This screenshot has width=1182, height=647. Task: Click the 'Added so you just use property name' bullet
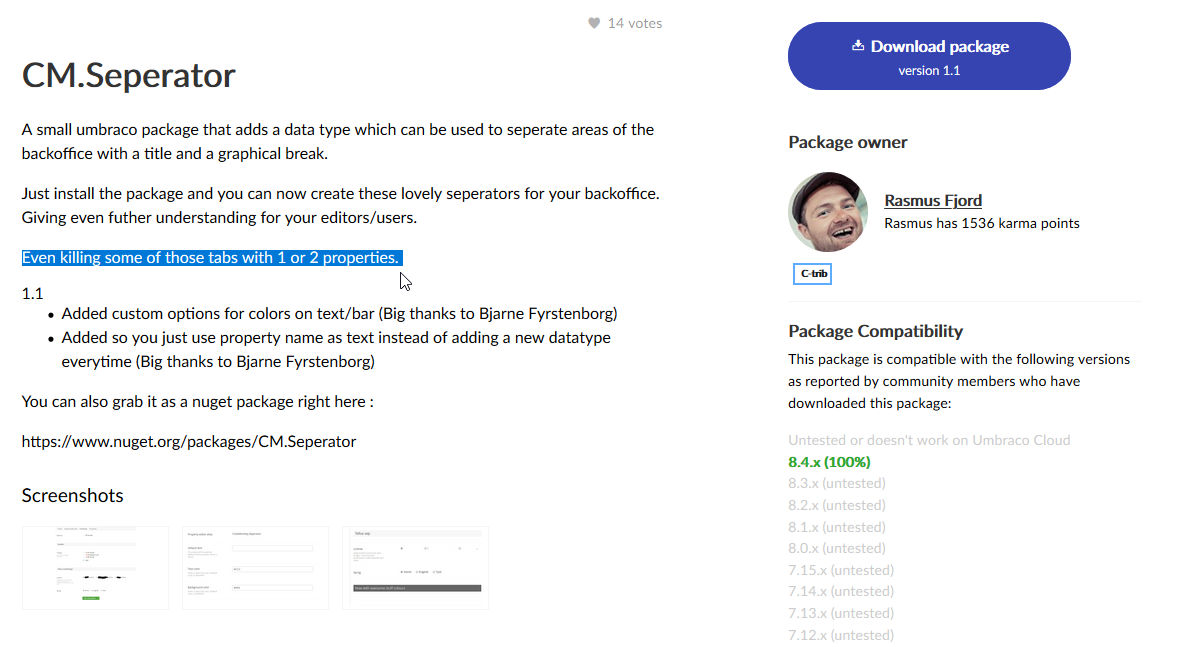pyautogui.click(x=336, y=350)
